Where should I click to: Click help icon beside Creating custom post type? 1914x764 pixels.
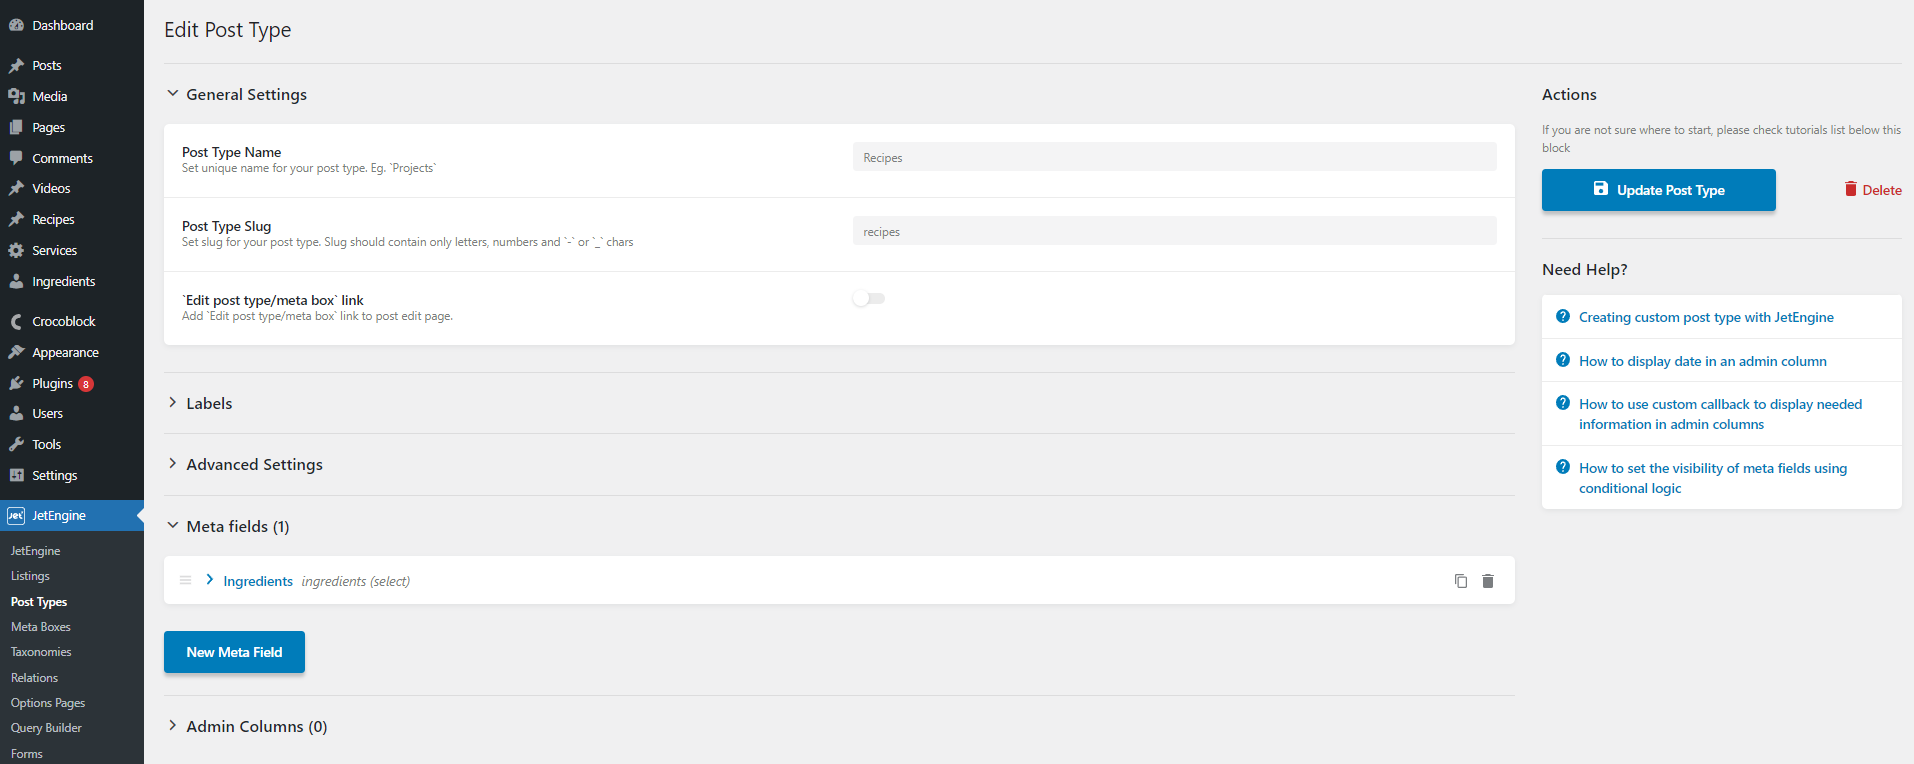1563,316
